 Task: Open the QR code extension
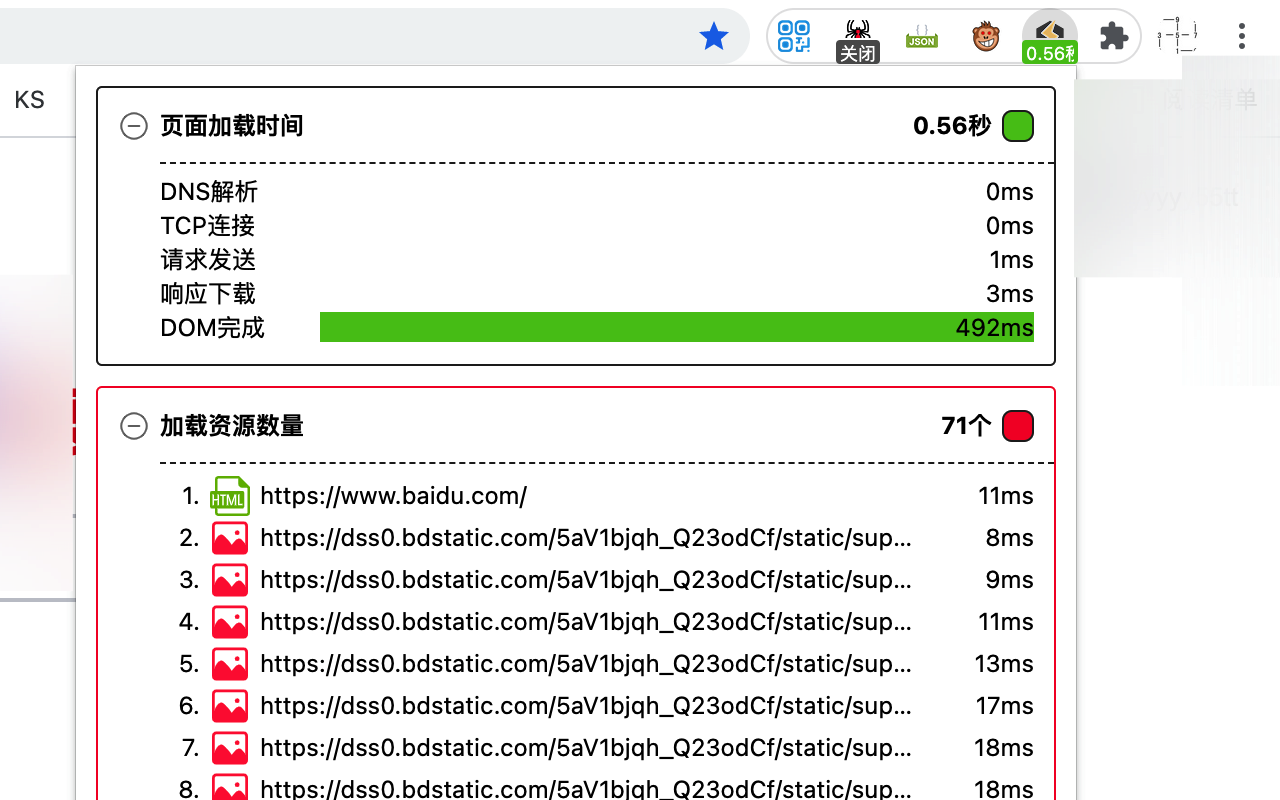coord(794,37)
